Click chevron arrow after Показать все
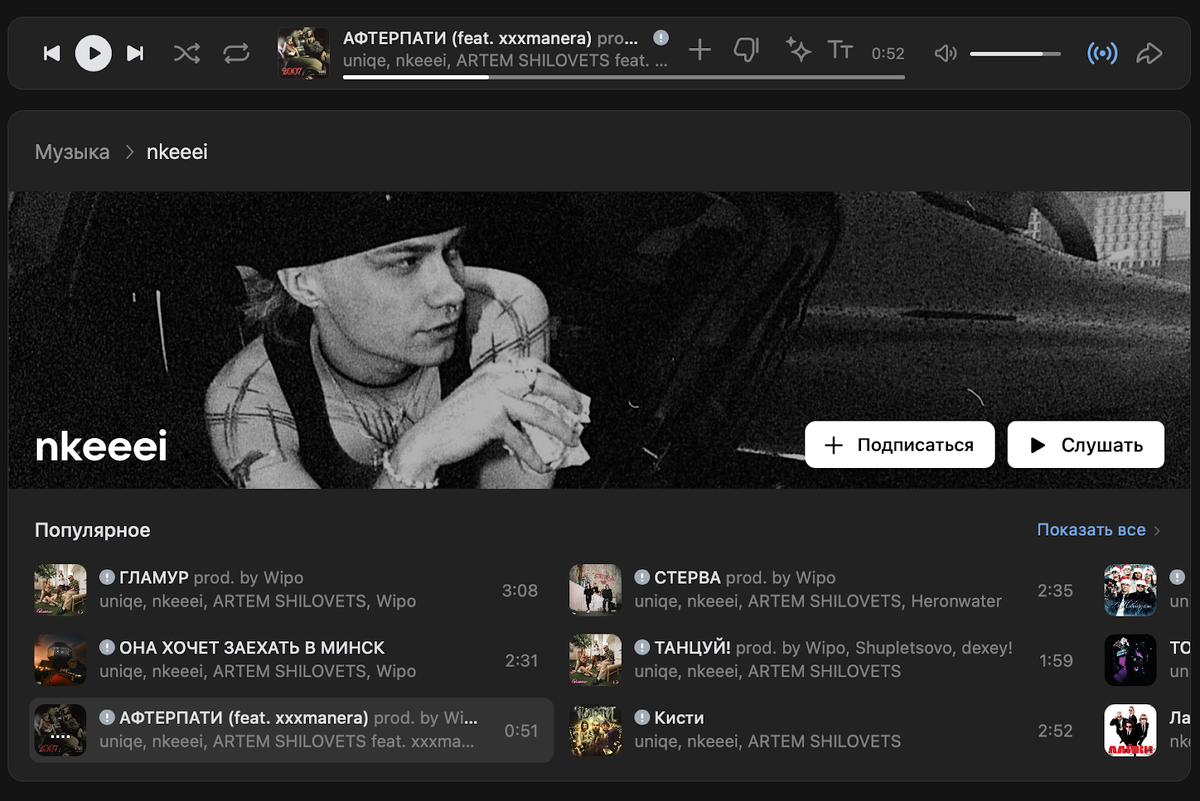Screen dimensions: 1200x801 (1157, 530)
